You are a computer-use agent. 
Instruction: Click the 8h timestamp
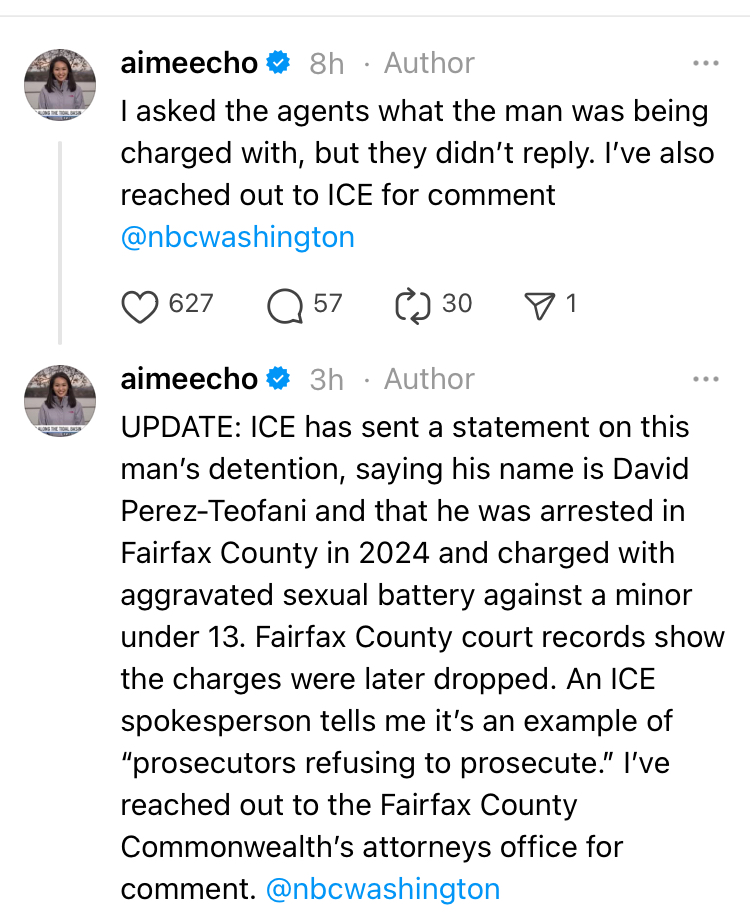coord(326,64)
